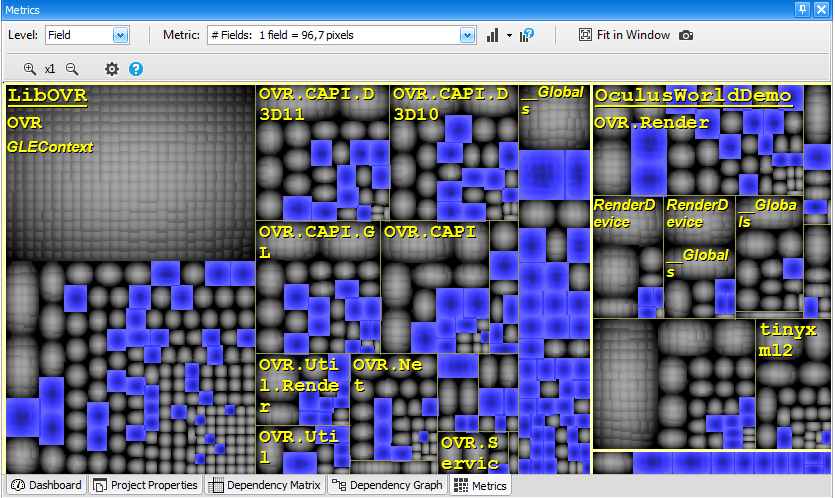This screenshot has height=498, width=835.
Task: Click the zoom in magnifier icon
Action: click(x=30, y=69)
